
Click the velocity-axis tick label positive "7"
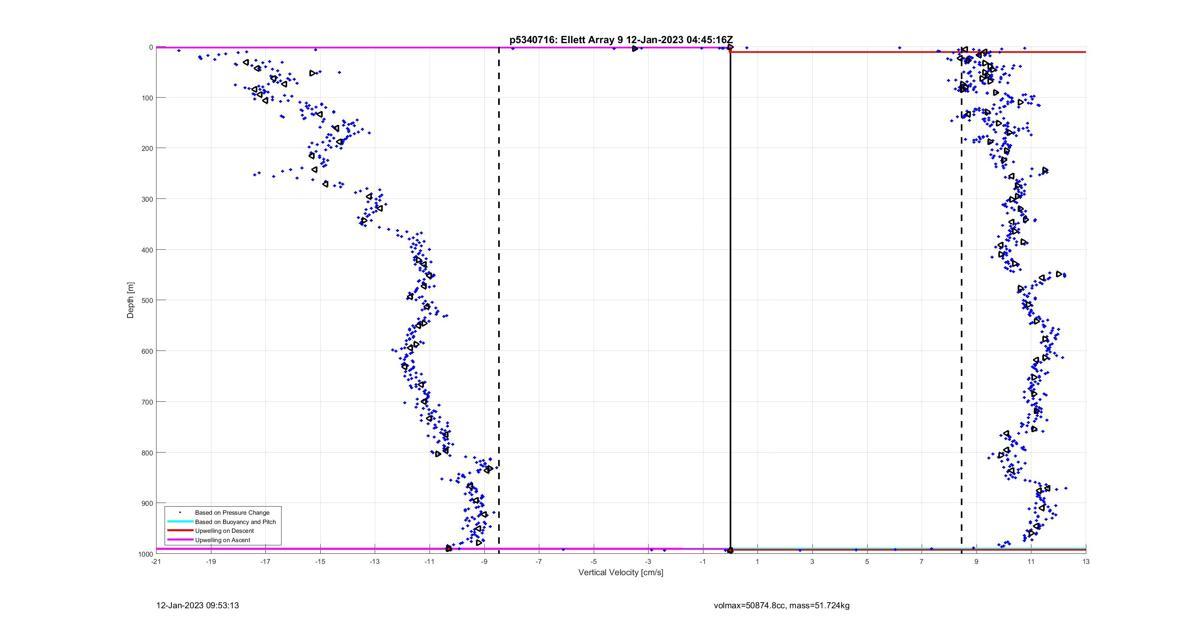click(922, 561)
